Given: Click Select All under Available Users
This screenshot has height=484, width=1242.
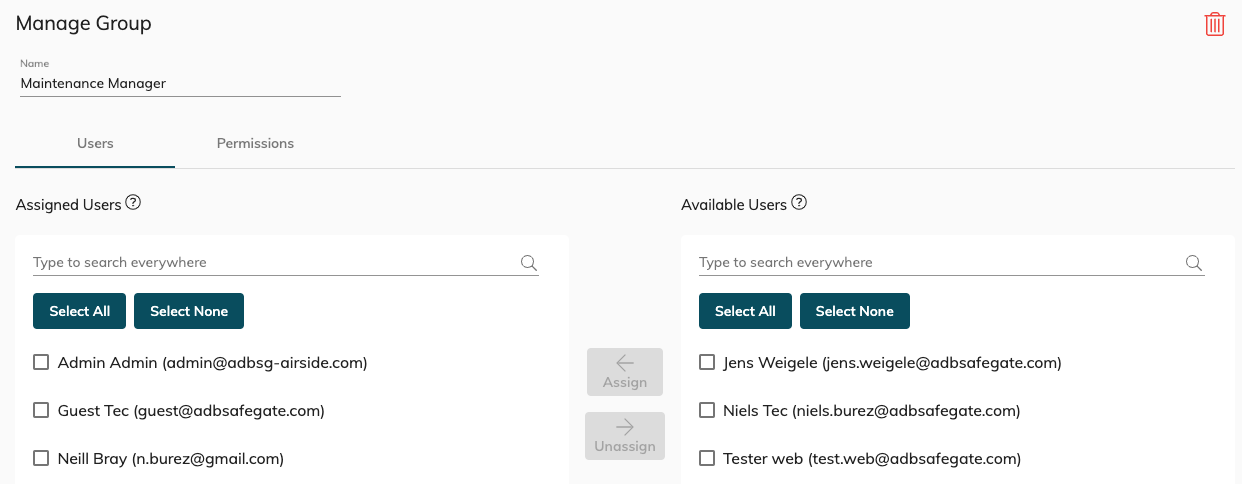Looking at the screenshot, I should [x=745, y=311].
